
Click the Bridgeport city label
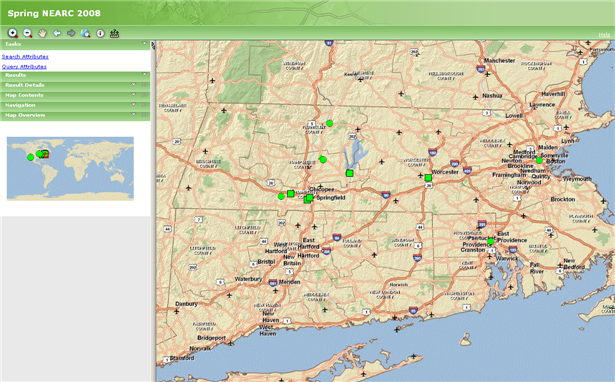211,338
